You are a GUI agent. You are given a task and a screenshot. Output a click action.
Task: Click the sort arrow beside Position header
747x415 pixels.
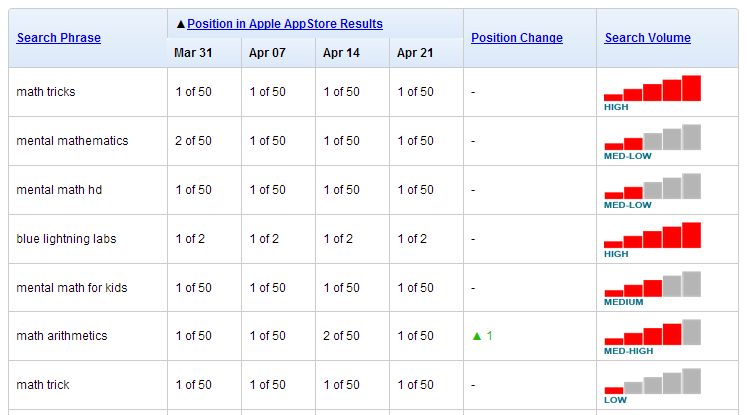(181, 24)
